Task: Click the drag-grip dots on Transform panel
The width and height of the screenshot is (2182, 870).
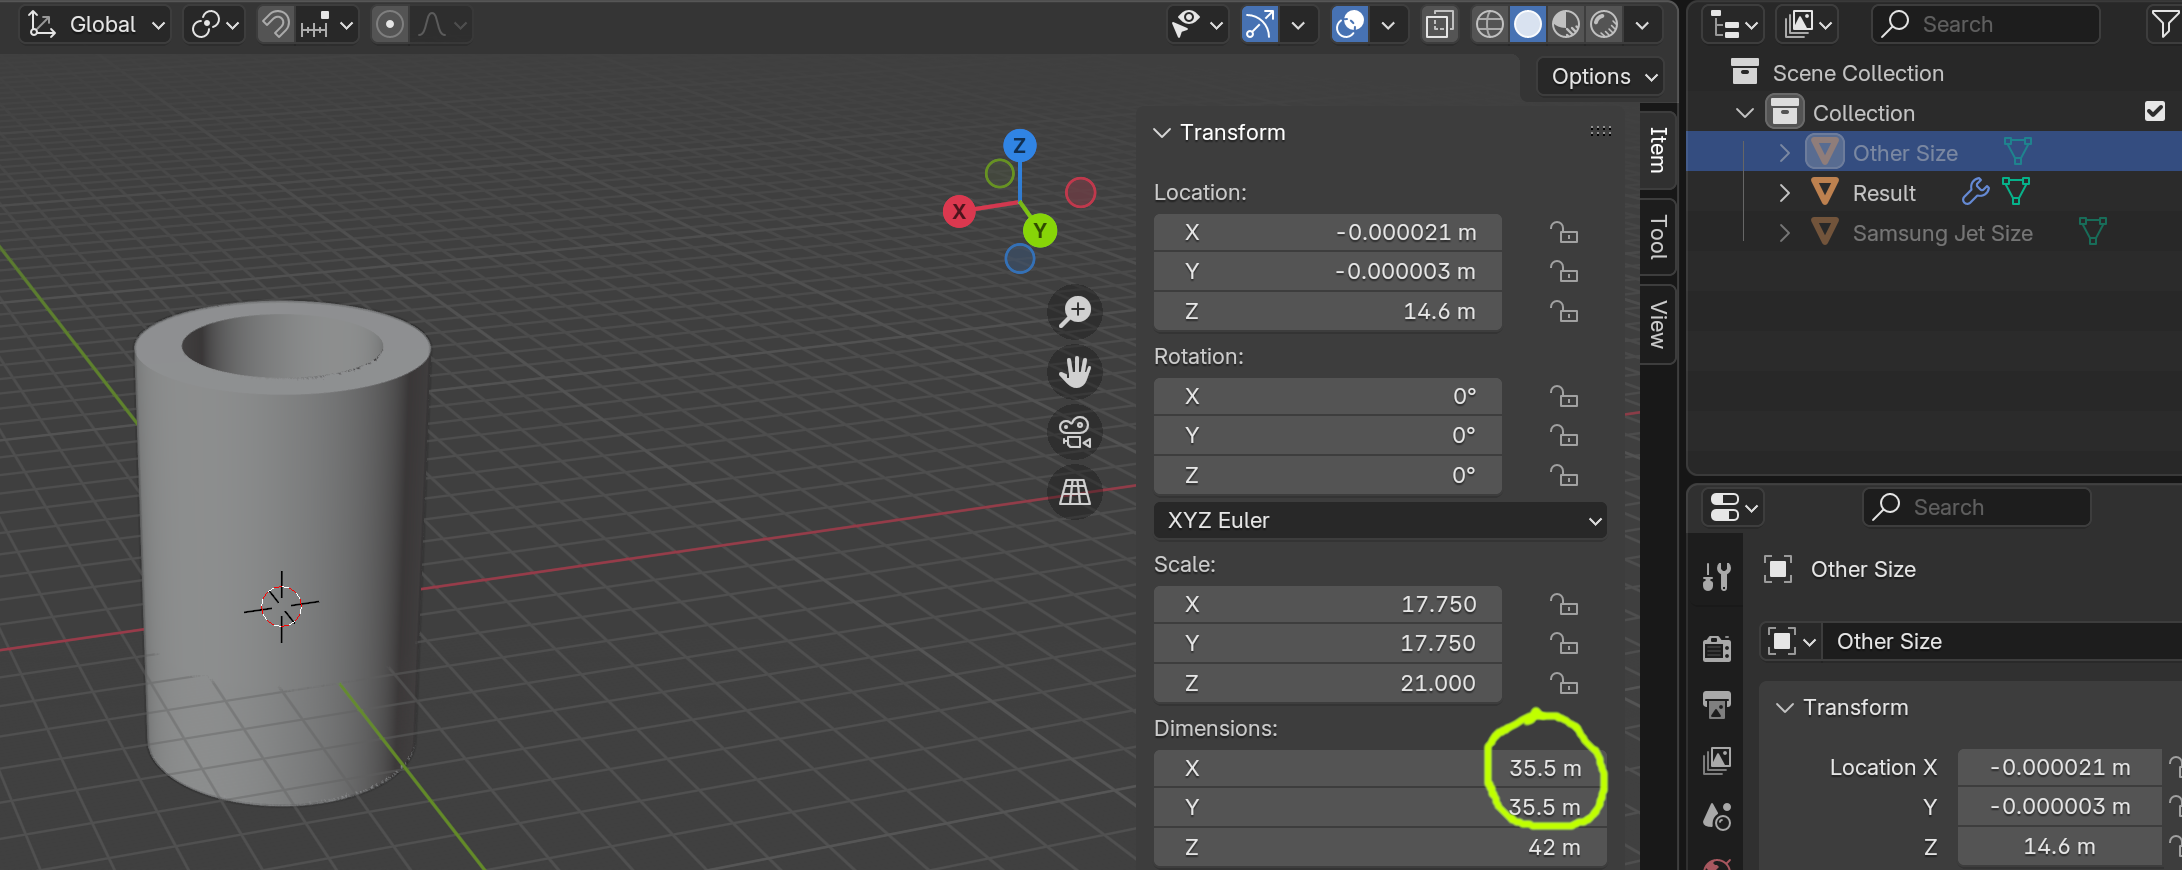Action: coord(1600,131)
